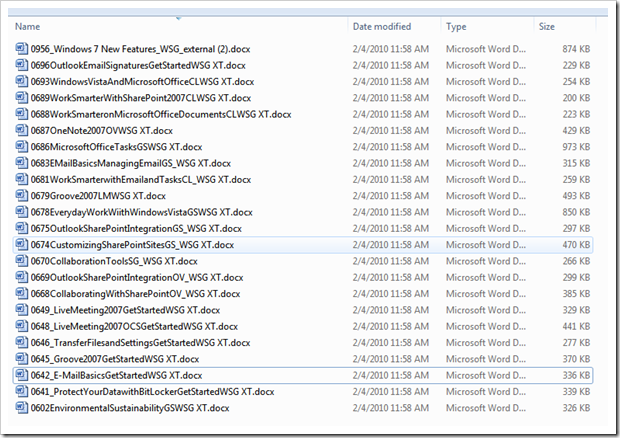Click Word icon of 0678EverydayWorkWiithWindowsVista file
Screen dimensions: 620x438
click(21, 211)
